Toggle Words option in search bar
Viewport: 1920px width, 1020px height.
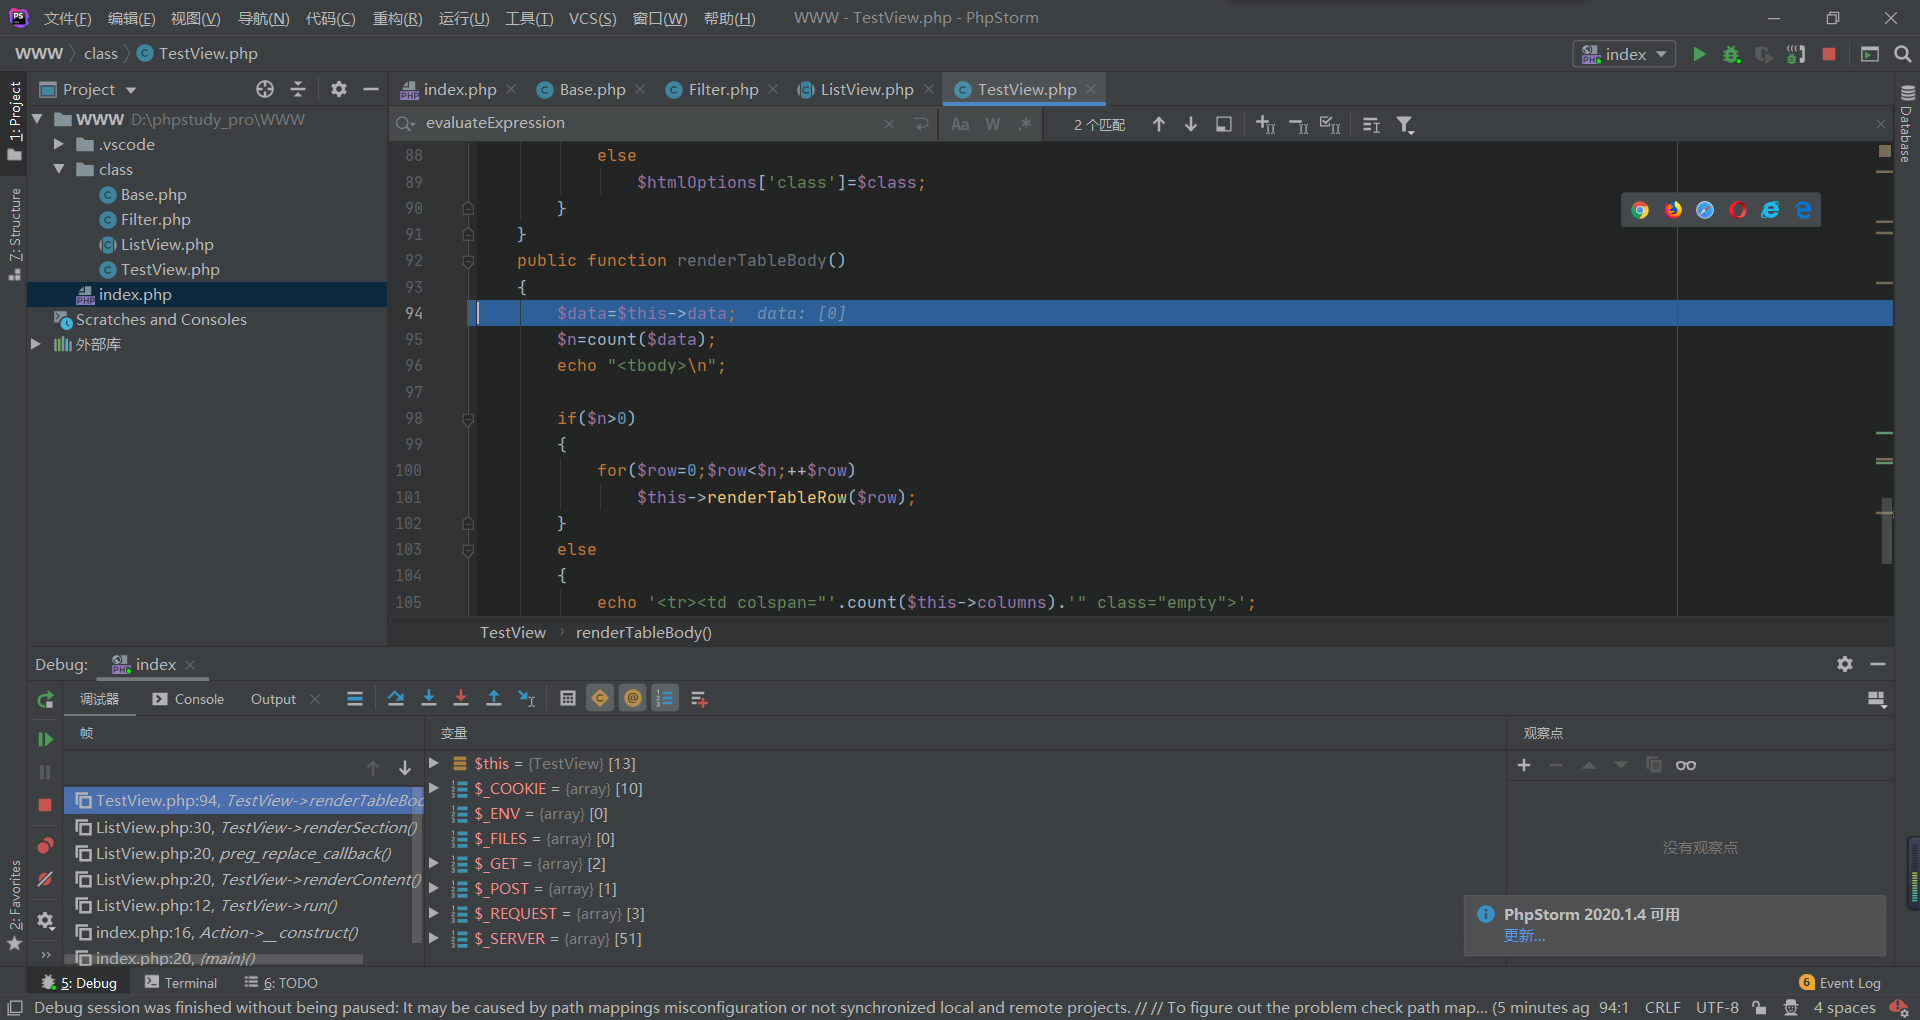[993, 125]
